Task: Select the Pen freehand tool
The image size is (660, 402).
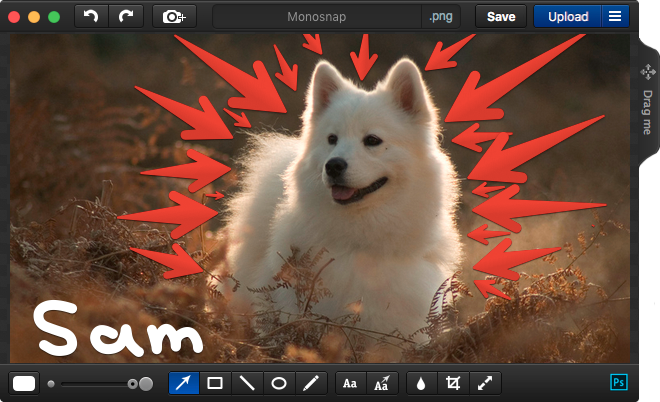Action: pos(311,383)
